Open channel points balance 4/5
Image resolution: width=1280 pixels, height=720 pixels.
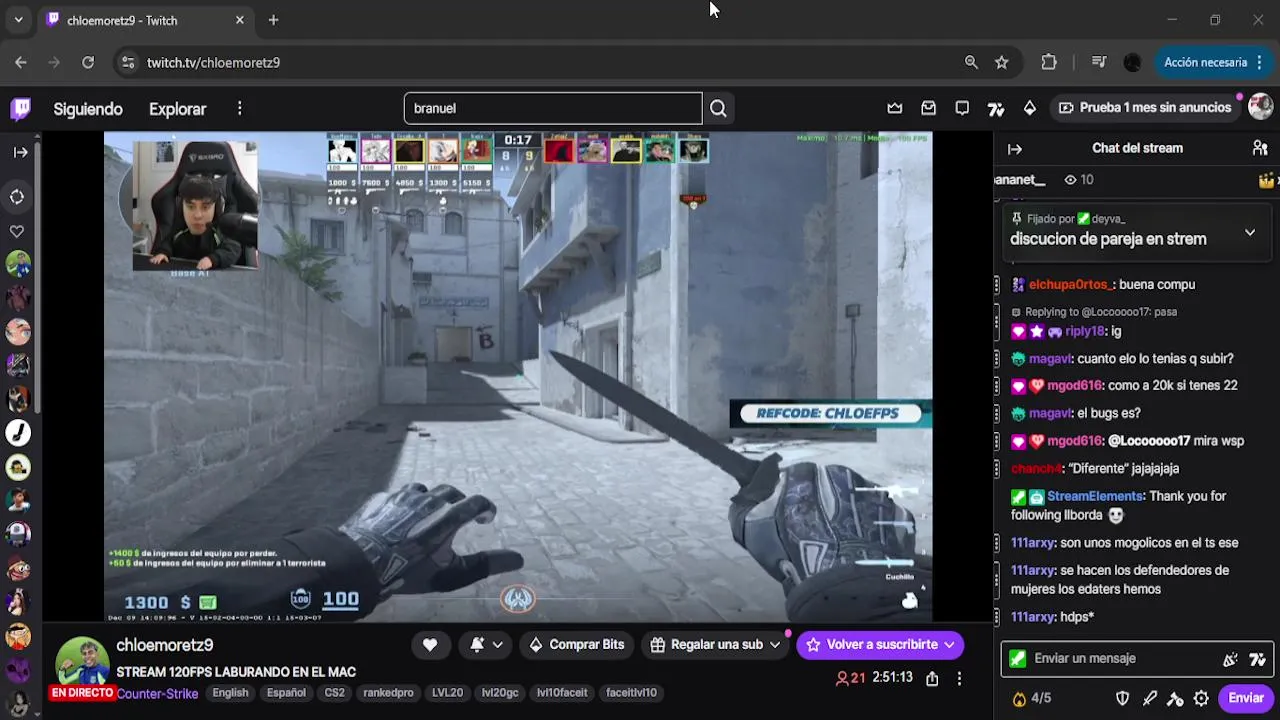(x=1031, y=698)
